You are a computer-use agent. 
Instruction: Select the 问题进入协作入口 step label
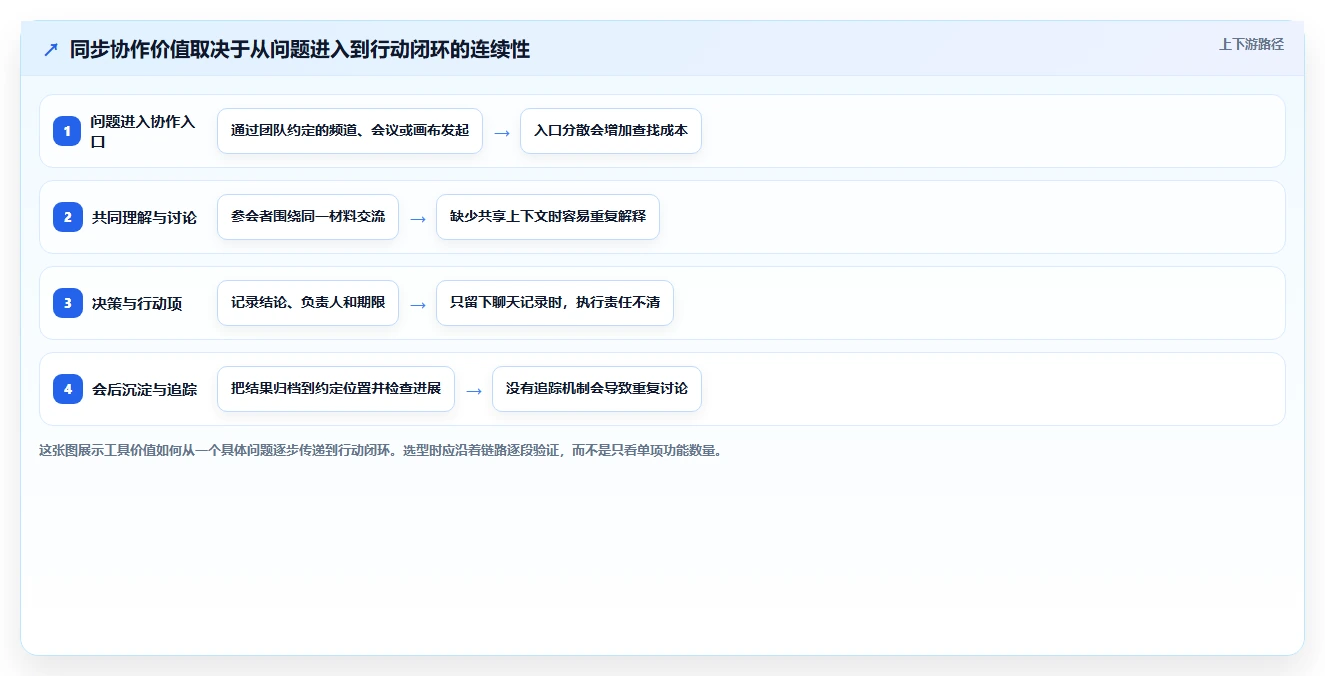click(143, 131)
